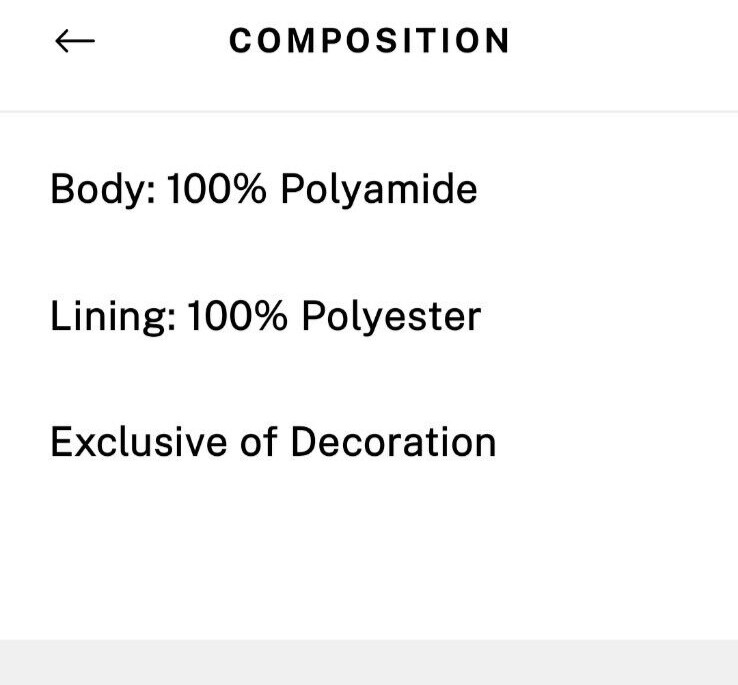Click the gray footer bar
738x685 pixels.
coord(369,662)
